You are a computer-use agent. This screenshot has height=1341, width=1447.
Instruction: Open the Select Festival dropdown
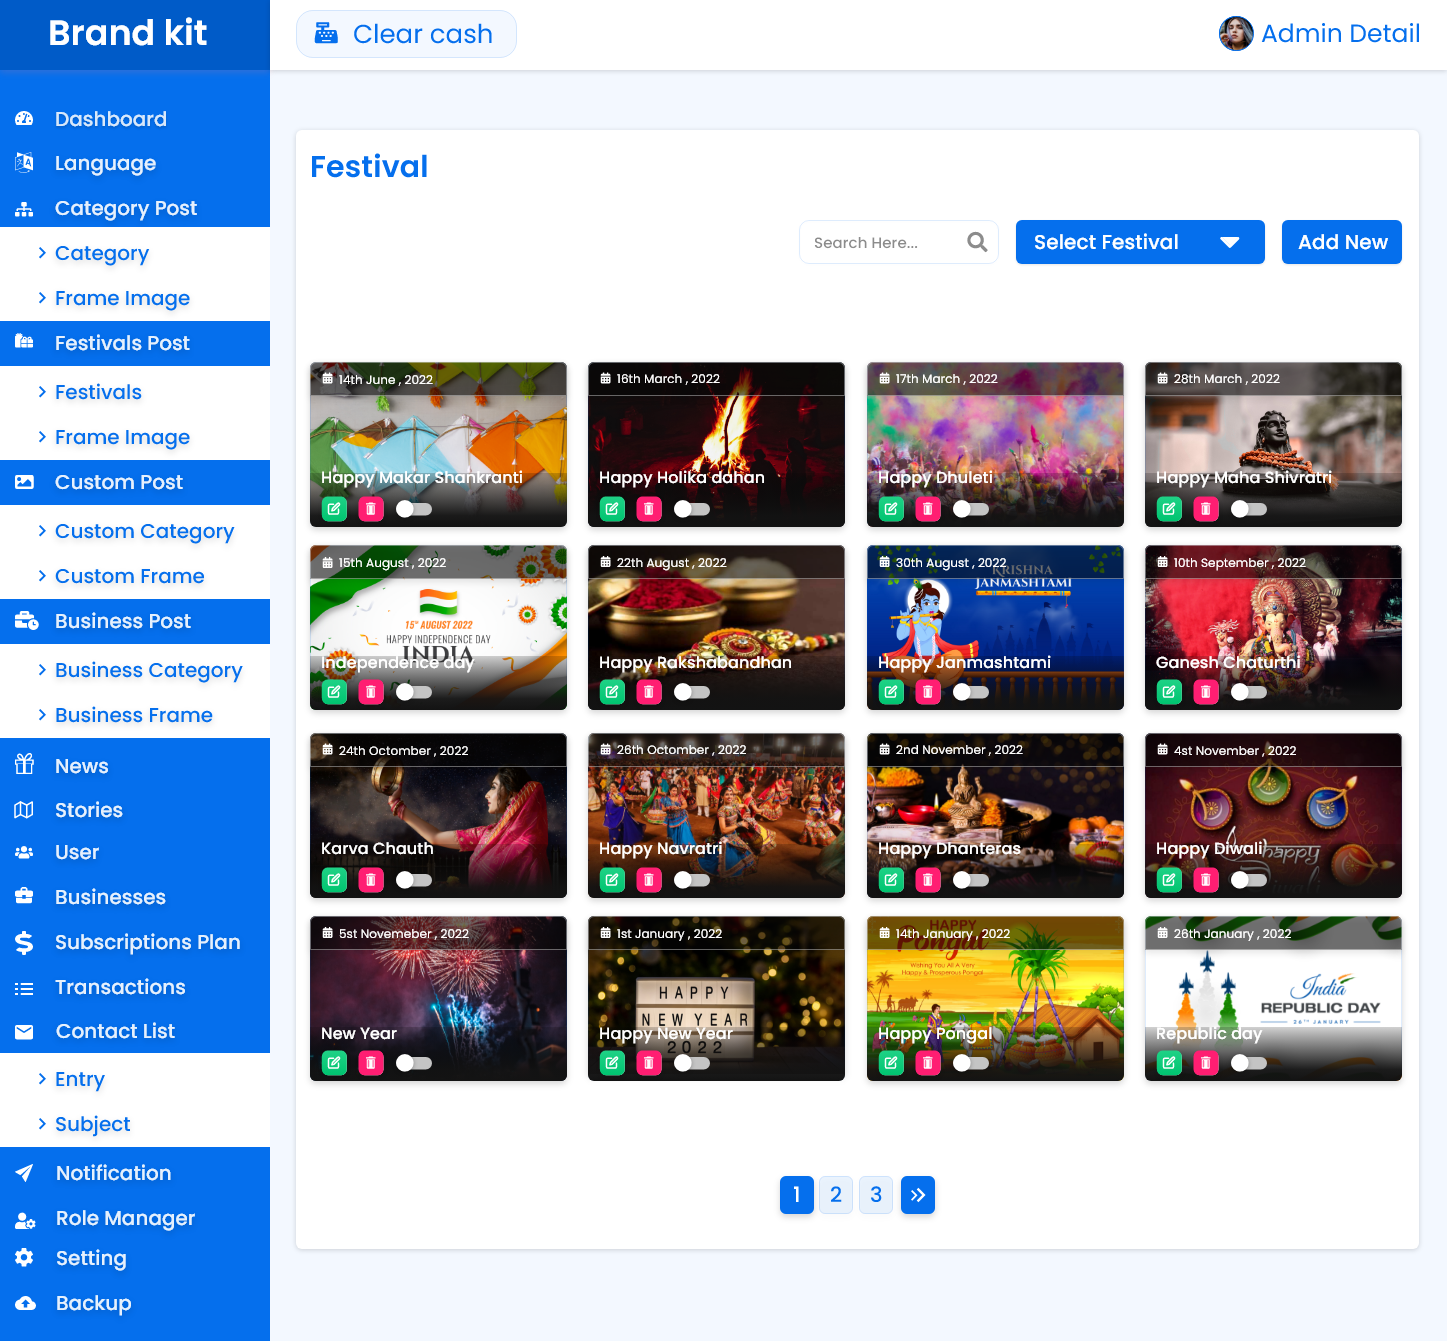[1139, 242]
